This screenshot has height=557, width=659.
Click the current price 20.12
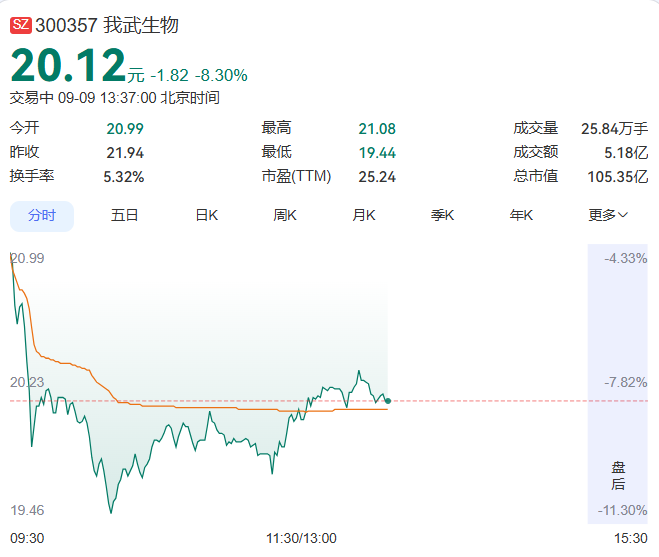(x=68, y=66)
